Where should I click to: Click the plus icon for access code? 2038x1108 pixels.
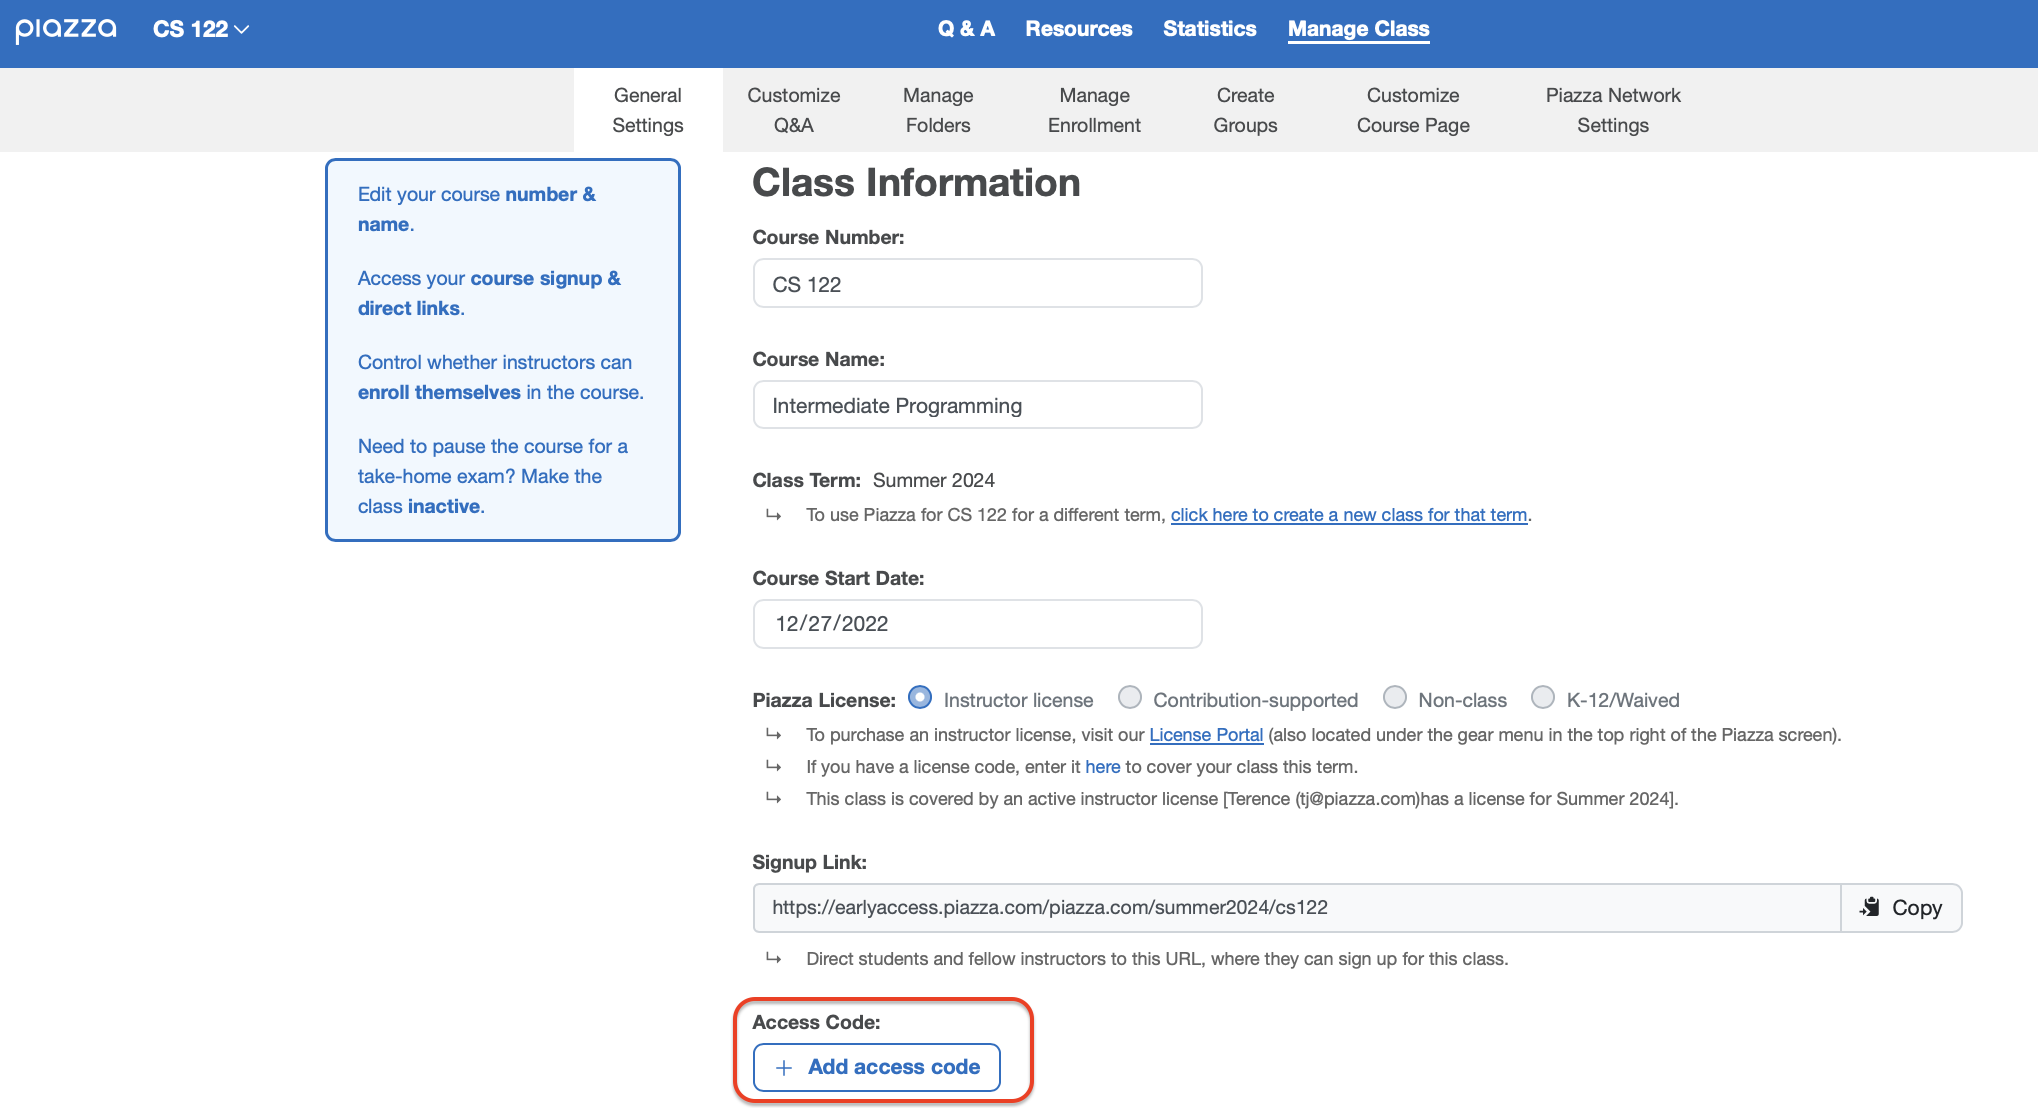pyautogui.click(x=784, y=1068)
